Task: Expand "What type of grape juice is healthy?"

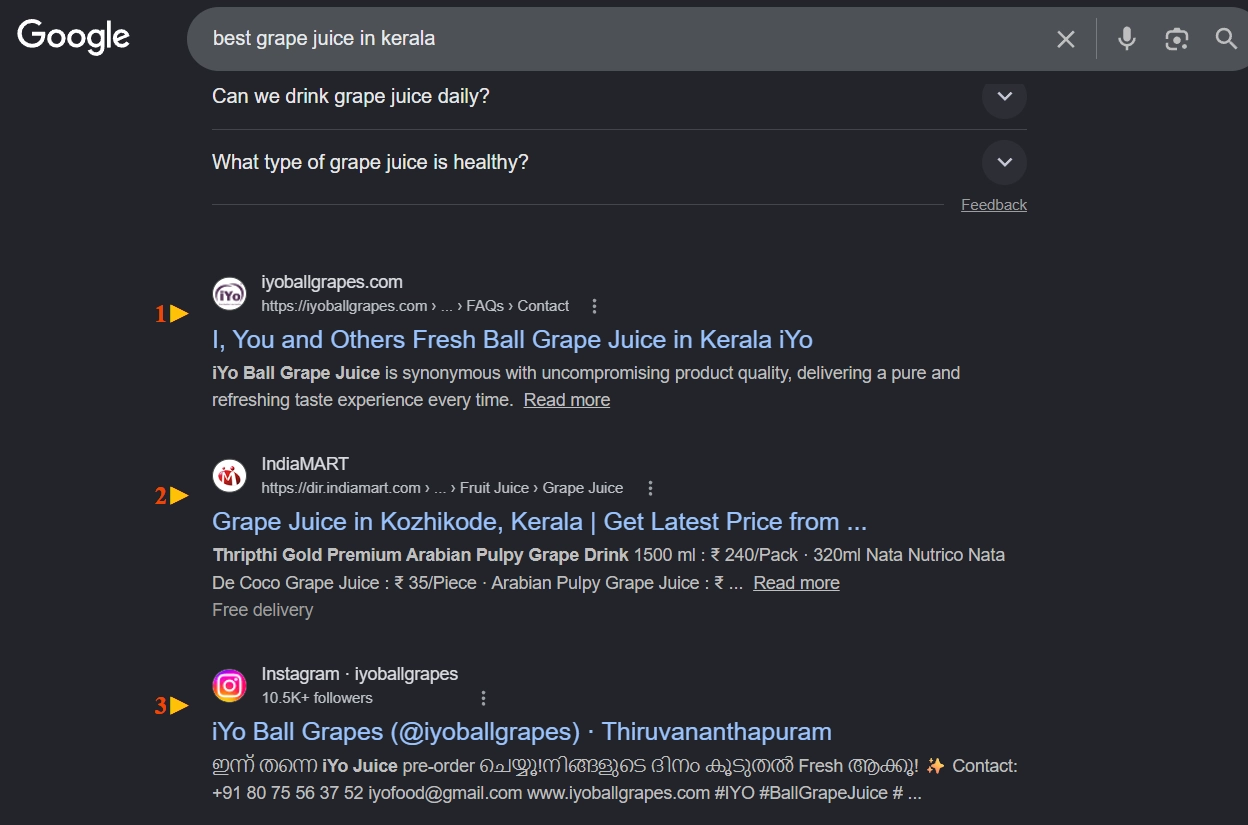Action: 1004,162
